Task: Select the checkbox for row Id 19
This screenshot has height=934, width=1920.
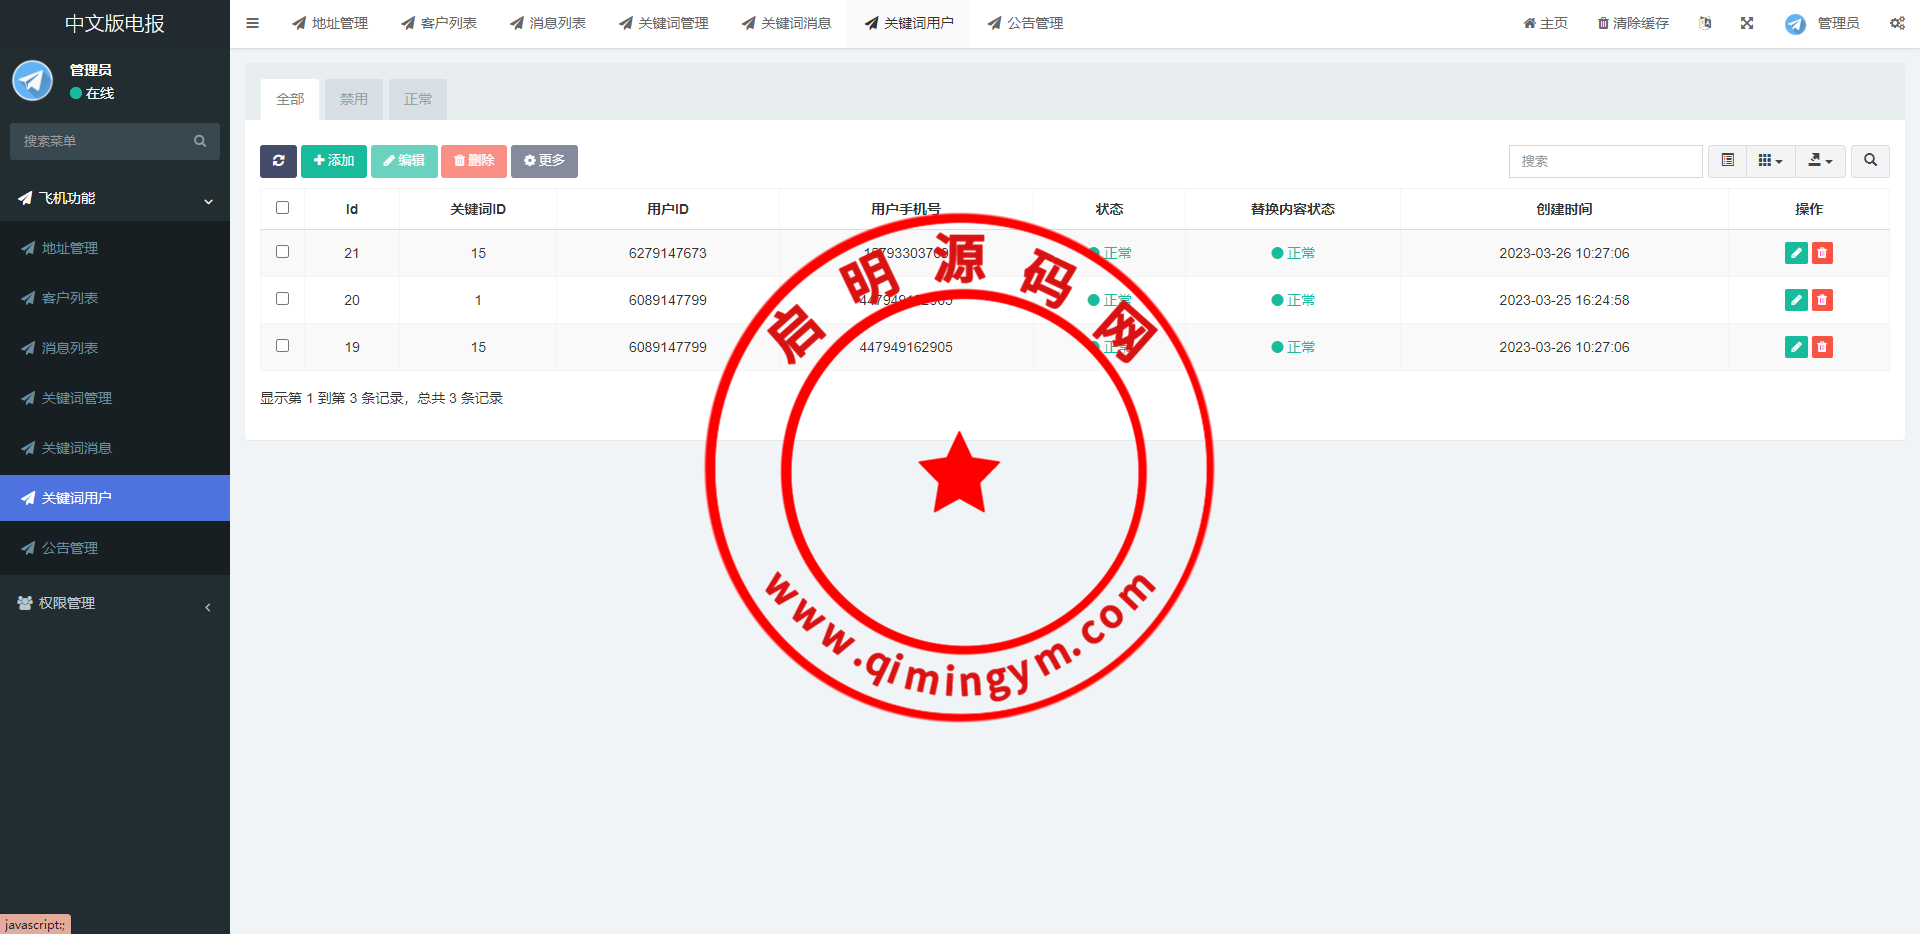Action: [282, 346]
